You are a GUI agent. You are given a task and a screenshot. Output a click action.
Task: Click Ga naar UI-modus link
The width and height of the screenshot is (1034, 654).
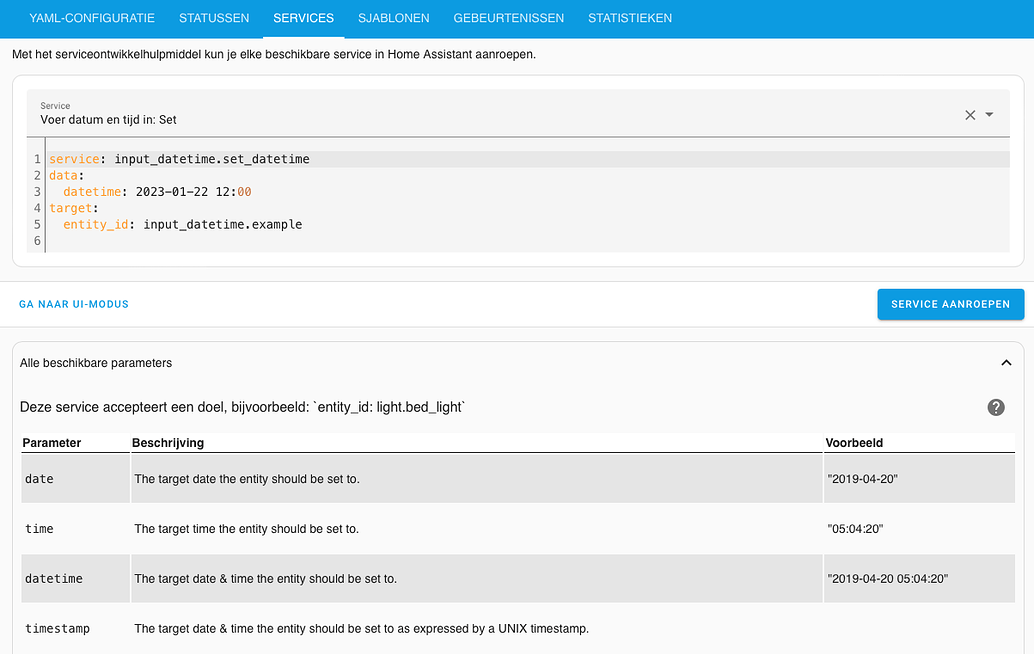[x=74, y=304]
